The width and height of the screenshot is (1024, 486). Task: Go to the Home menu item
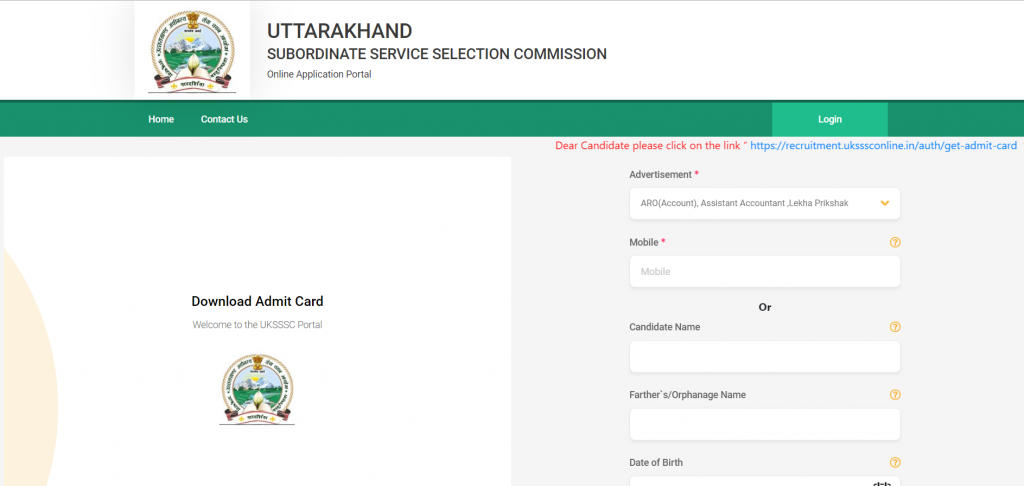tap(161, 120)
